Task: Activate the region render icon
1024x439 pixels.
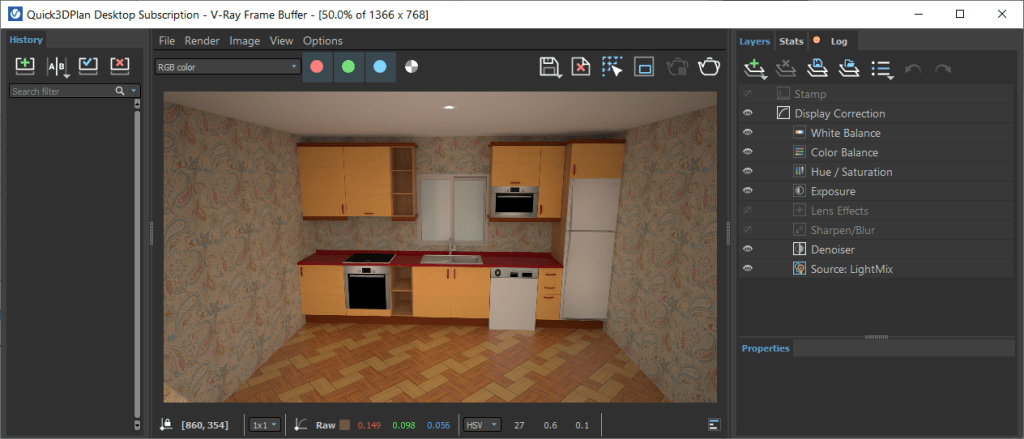Action: (x=612, y=67)
